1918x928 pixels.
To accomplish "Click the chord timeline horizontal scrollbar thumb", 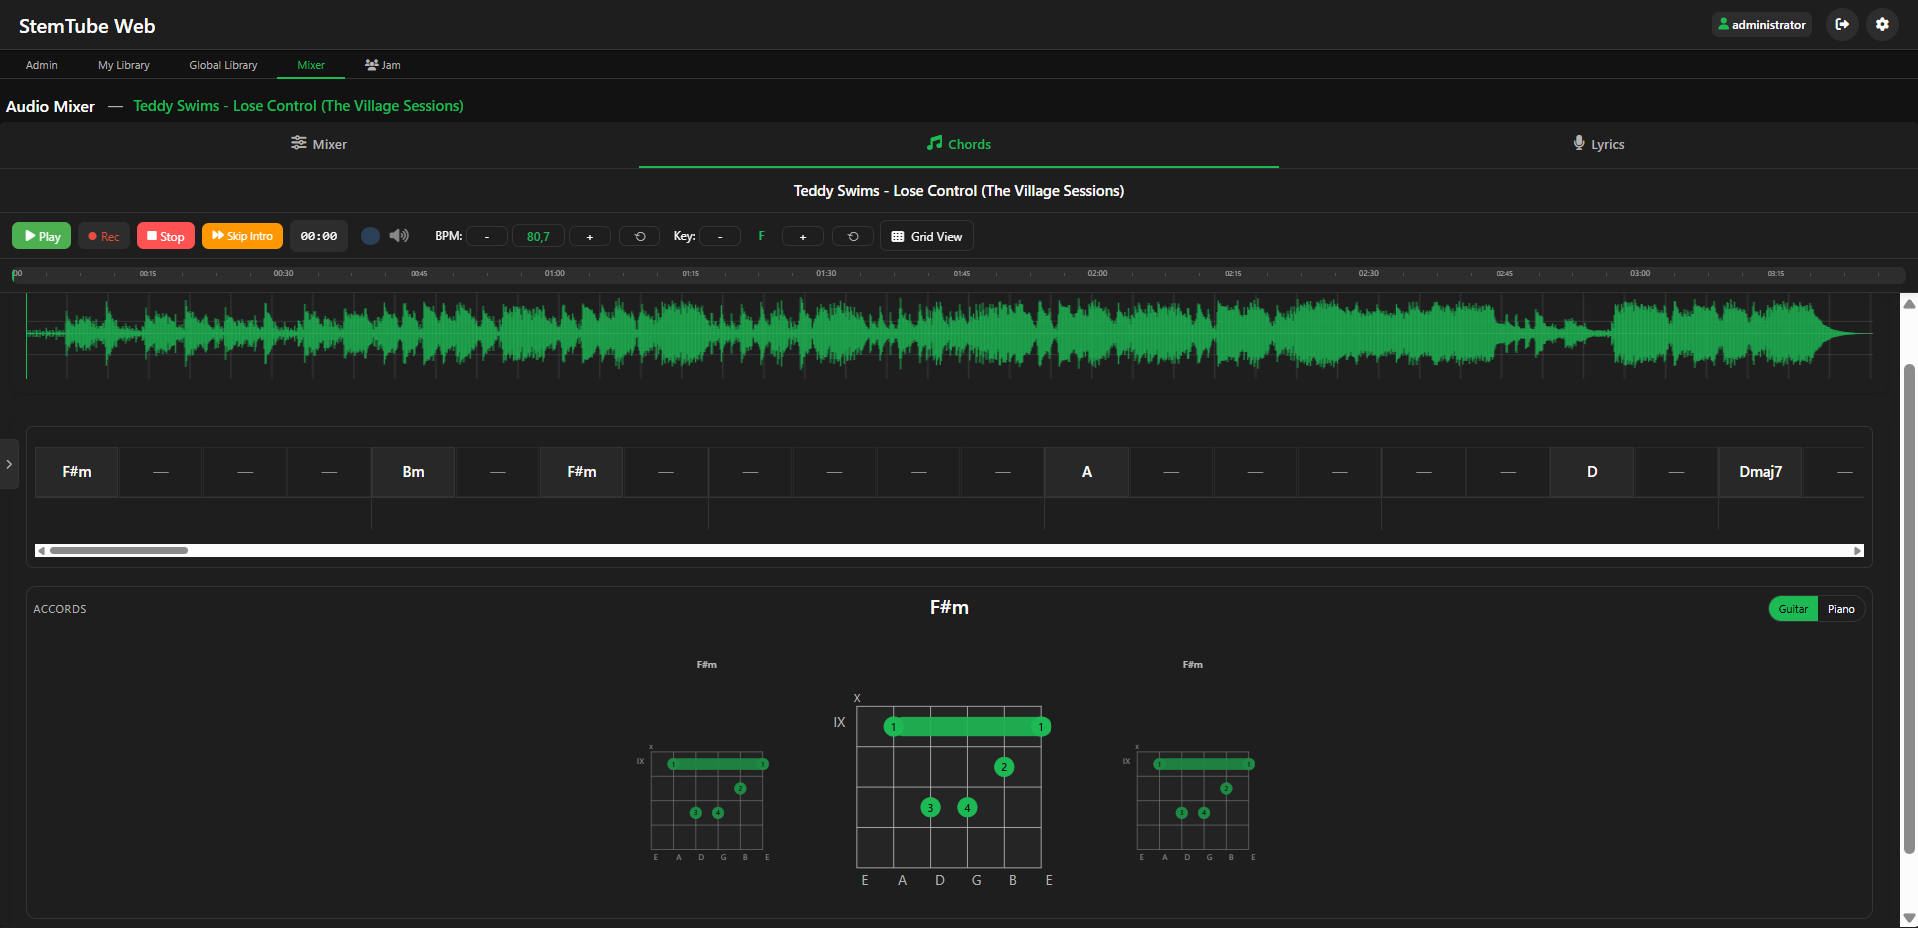I will pos(119,550).
